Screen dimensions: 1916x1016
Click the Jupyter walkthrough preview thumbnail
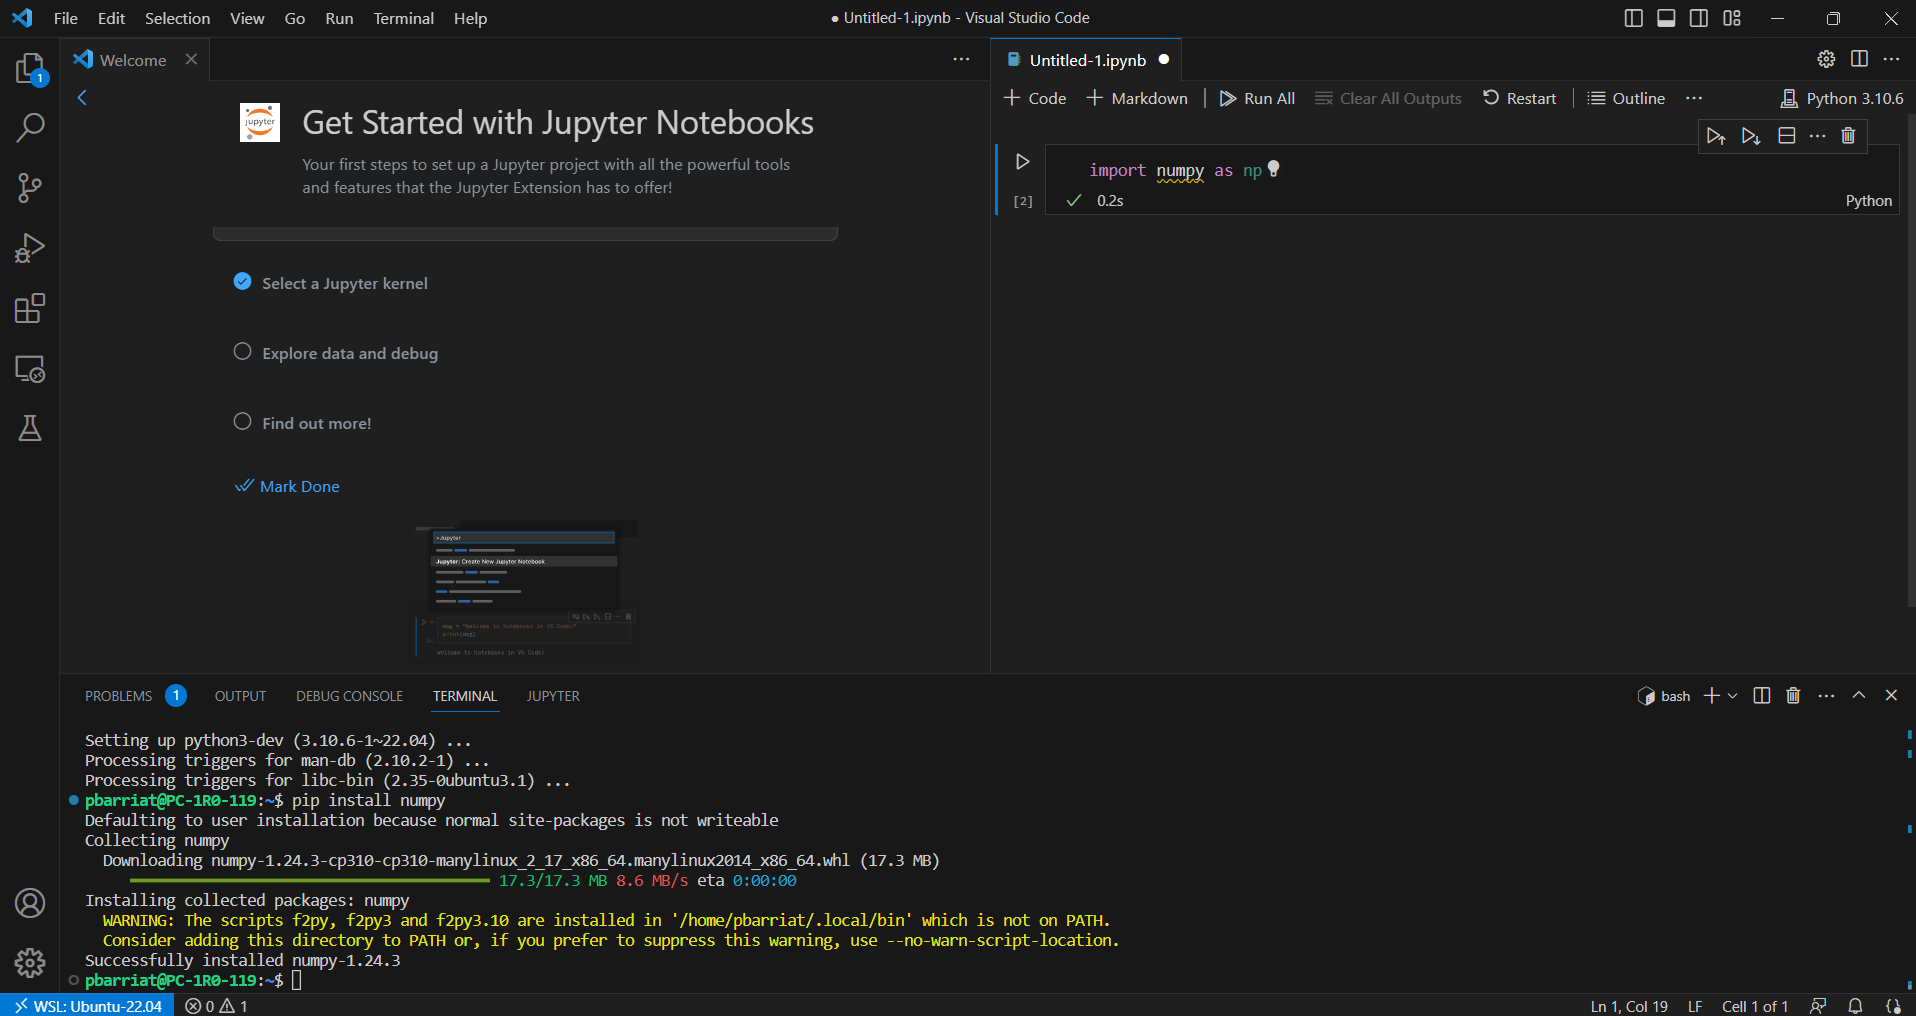(x=525, y=590)
